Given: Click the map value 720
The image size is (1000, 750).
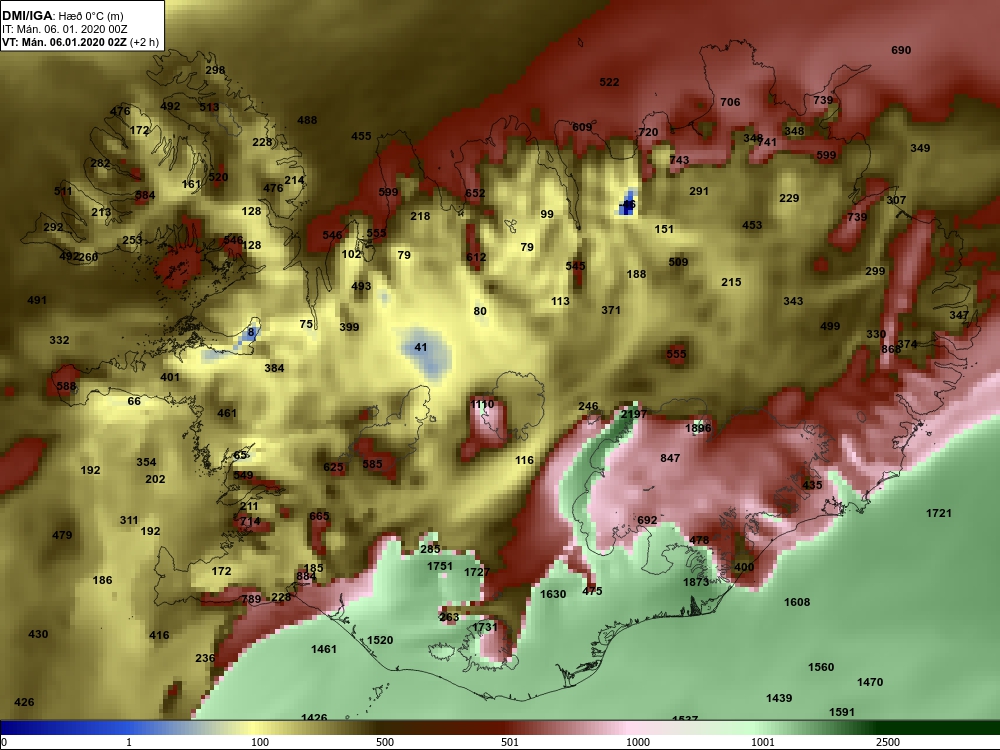Looking at the screenshot, I should click(x=648, y=132).
